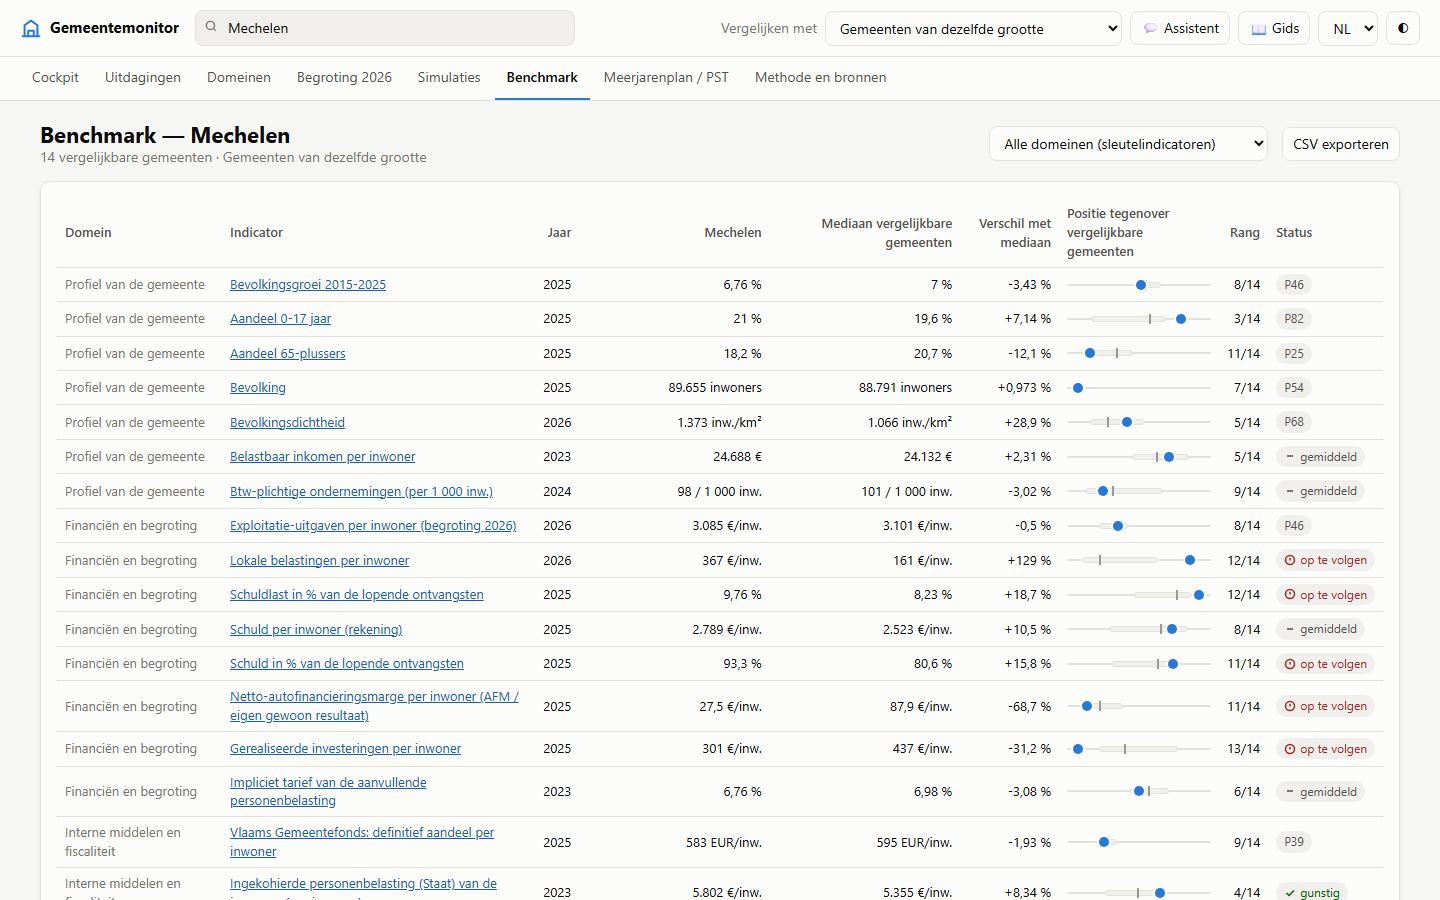Open the Netto-autofinancieringsmarge per inwoner link

pos(374,706)
